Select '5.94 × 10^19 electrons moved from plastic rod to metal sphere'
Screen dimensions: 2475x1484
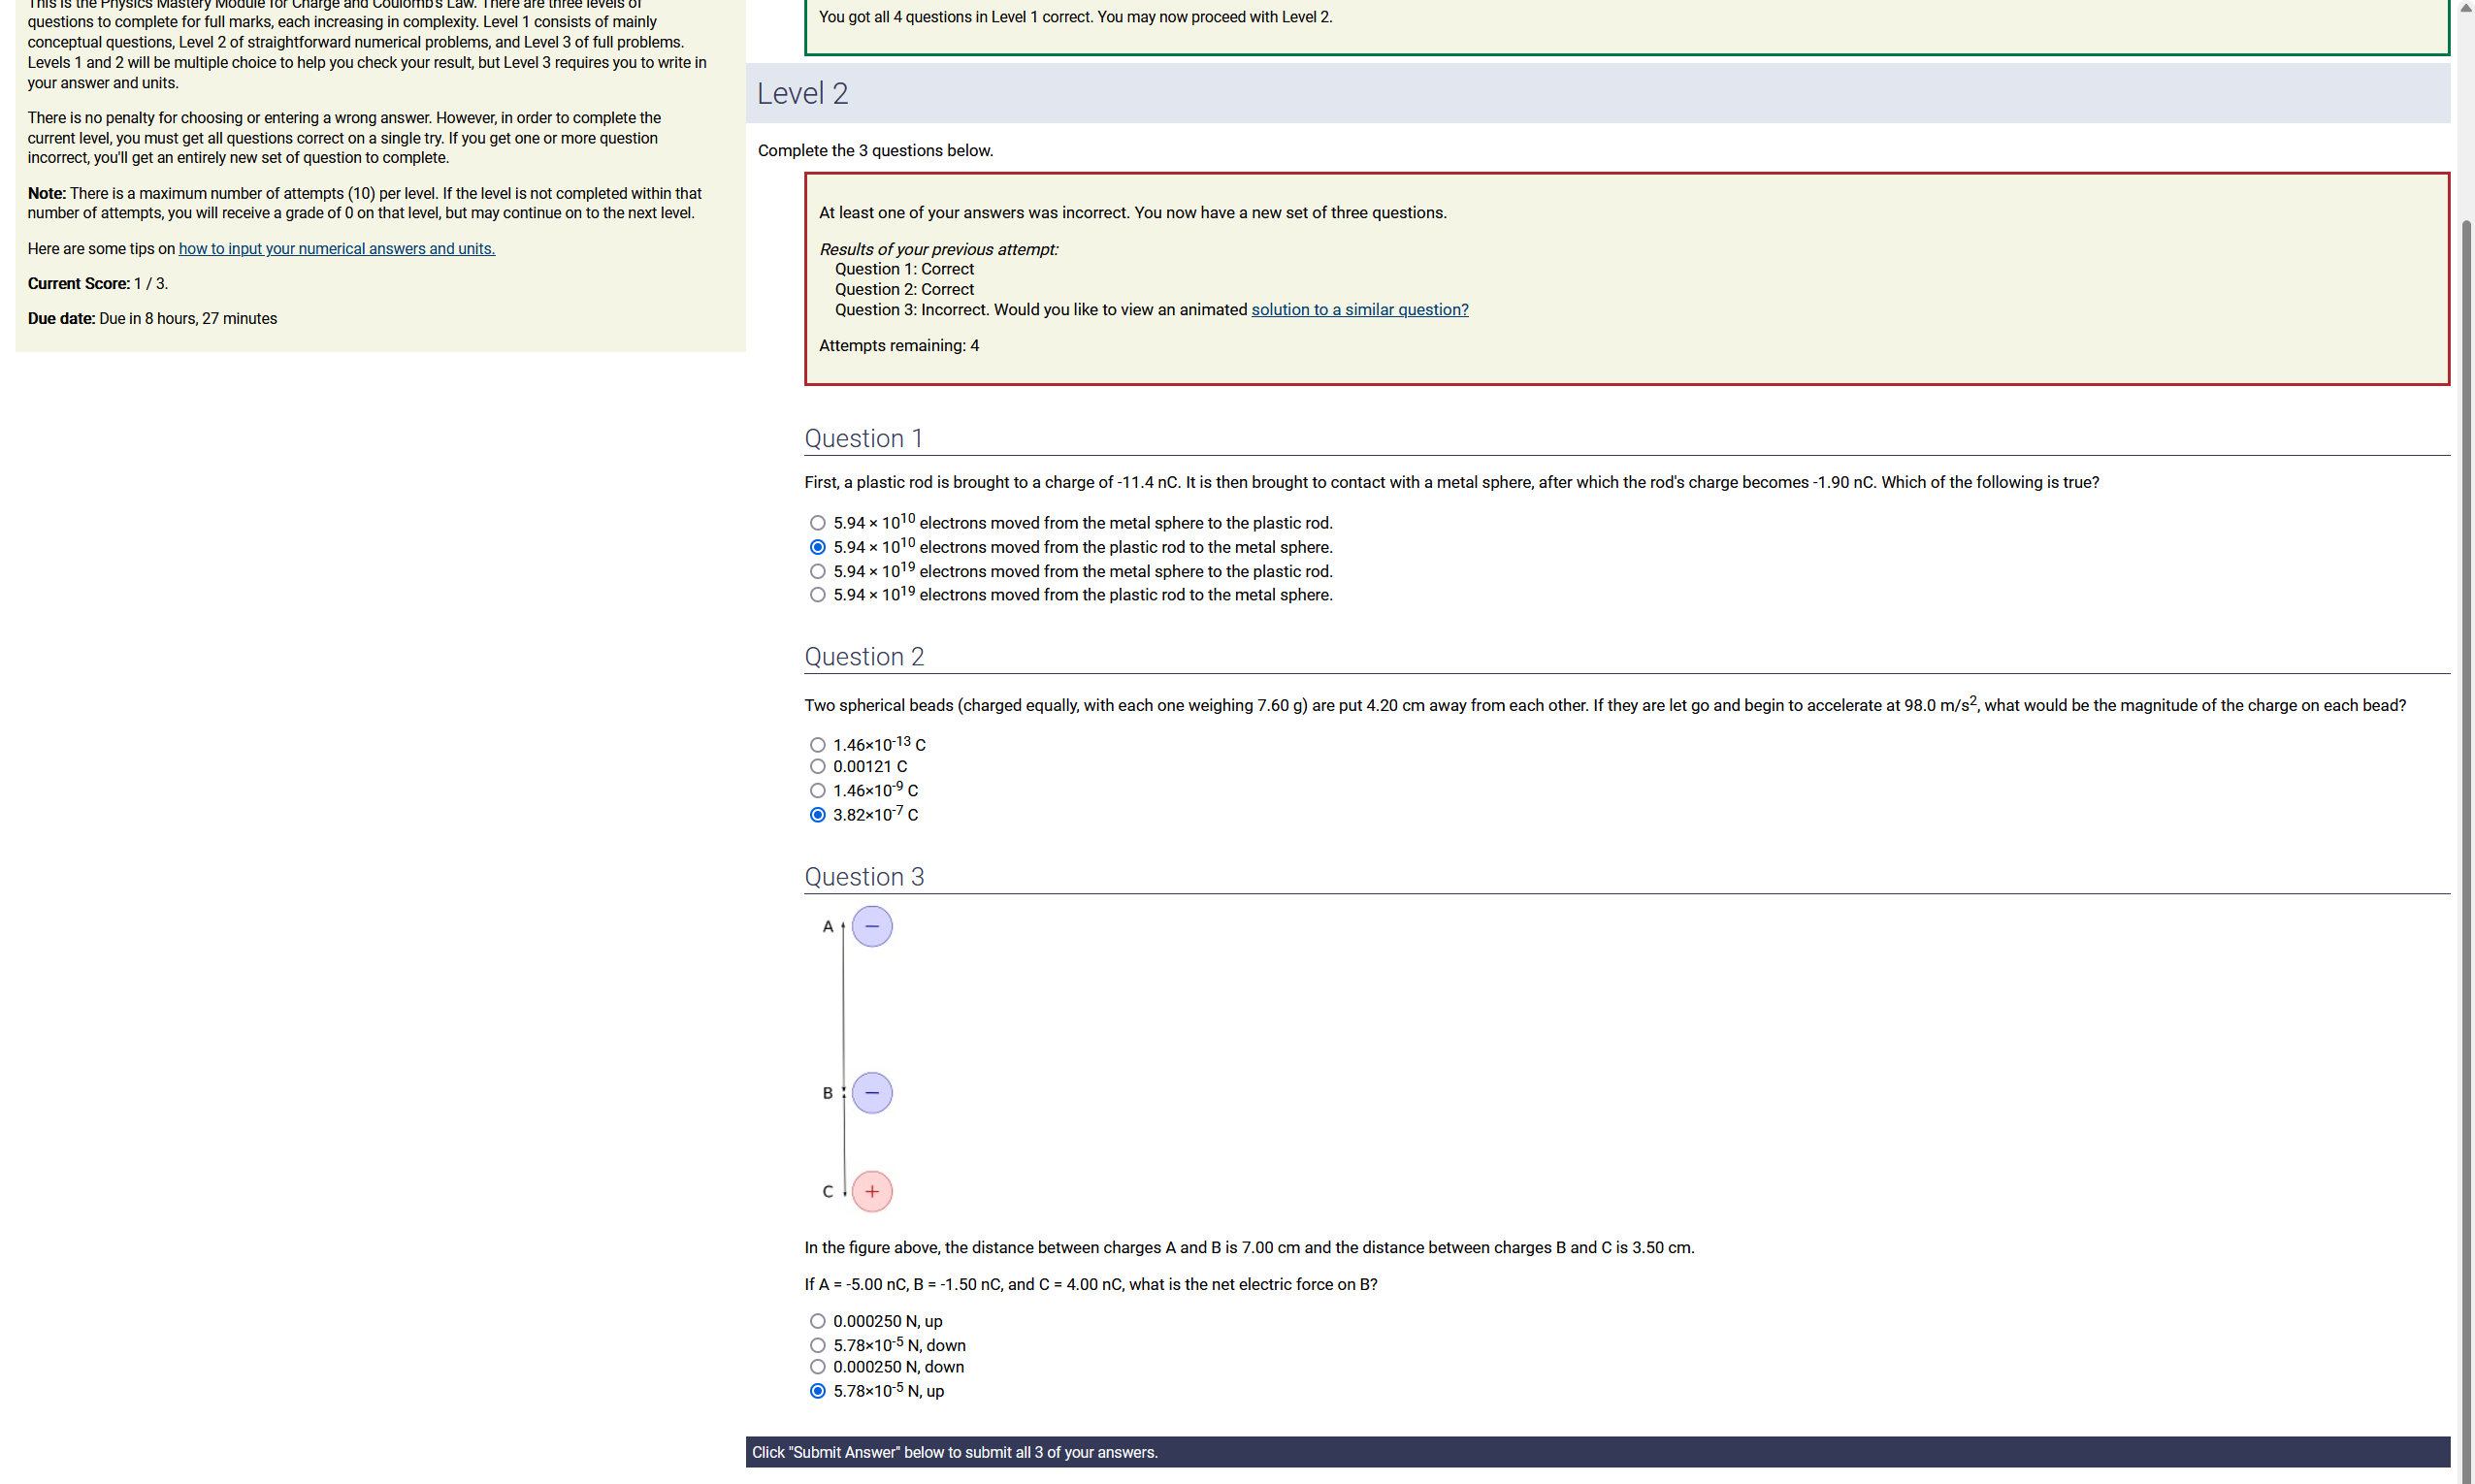click(817, 595)
